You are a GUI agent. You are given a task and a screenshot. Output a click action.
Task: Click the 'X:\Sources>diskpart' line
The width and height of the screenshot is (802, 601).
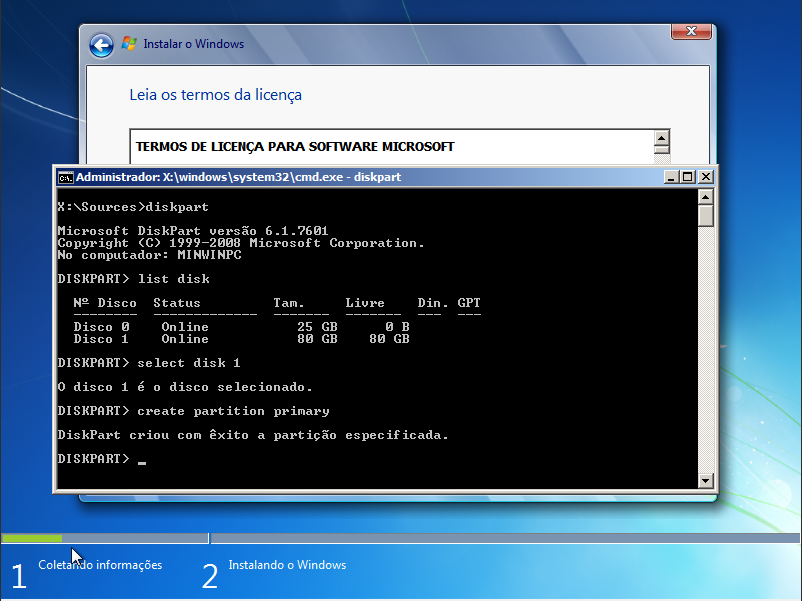[x=133, y=207]
